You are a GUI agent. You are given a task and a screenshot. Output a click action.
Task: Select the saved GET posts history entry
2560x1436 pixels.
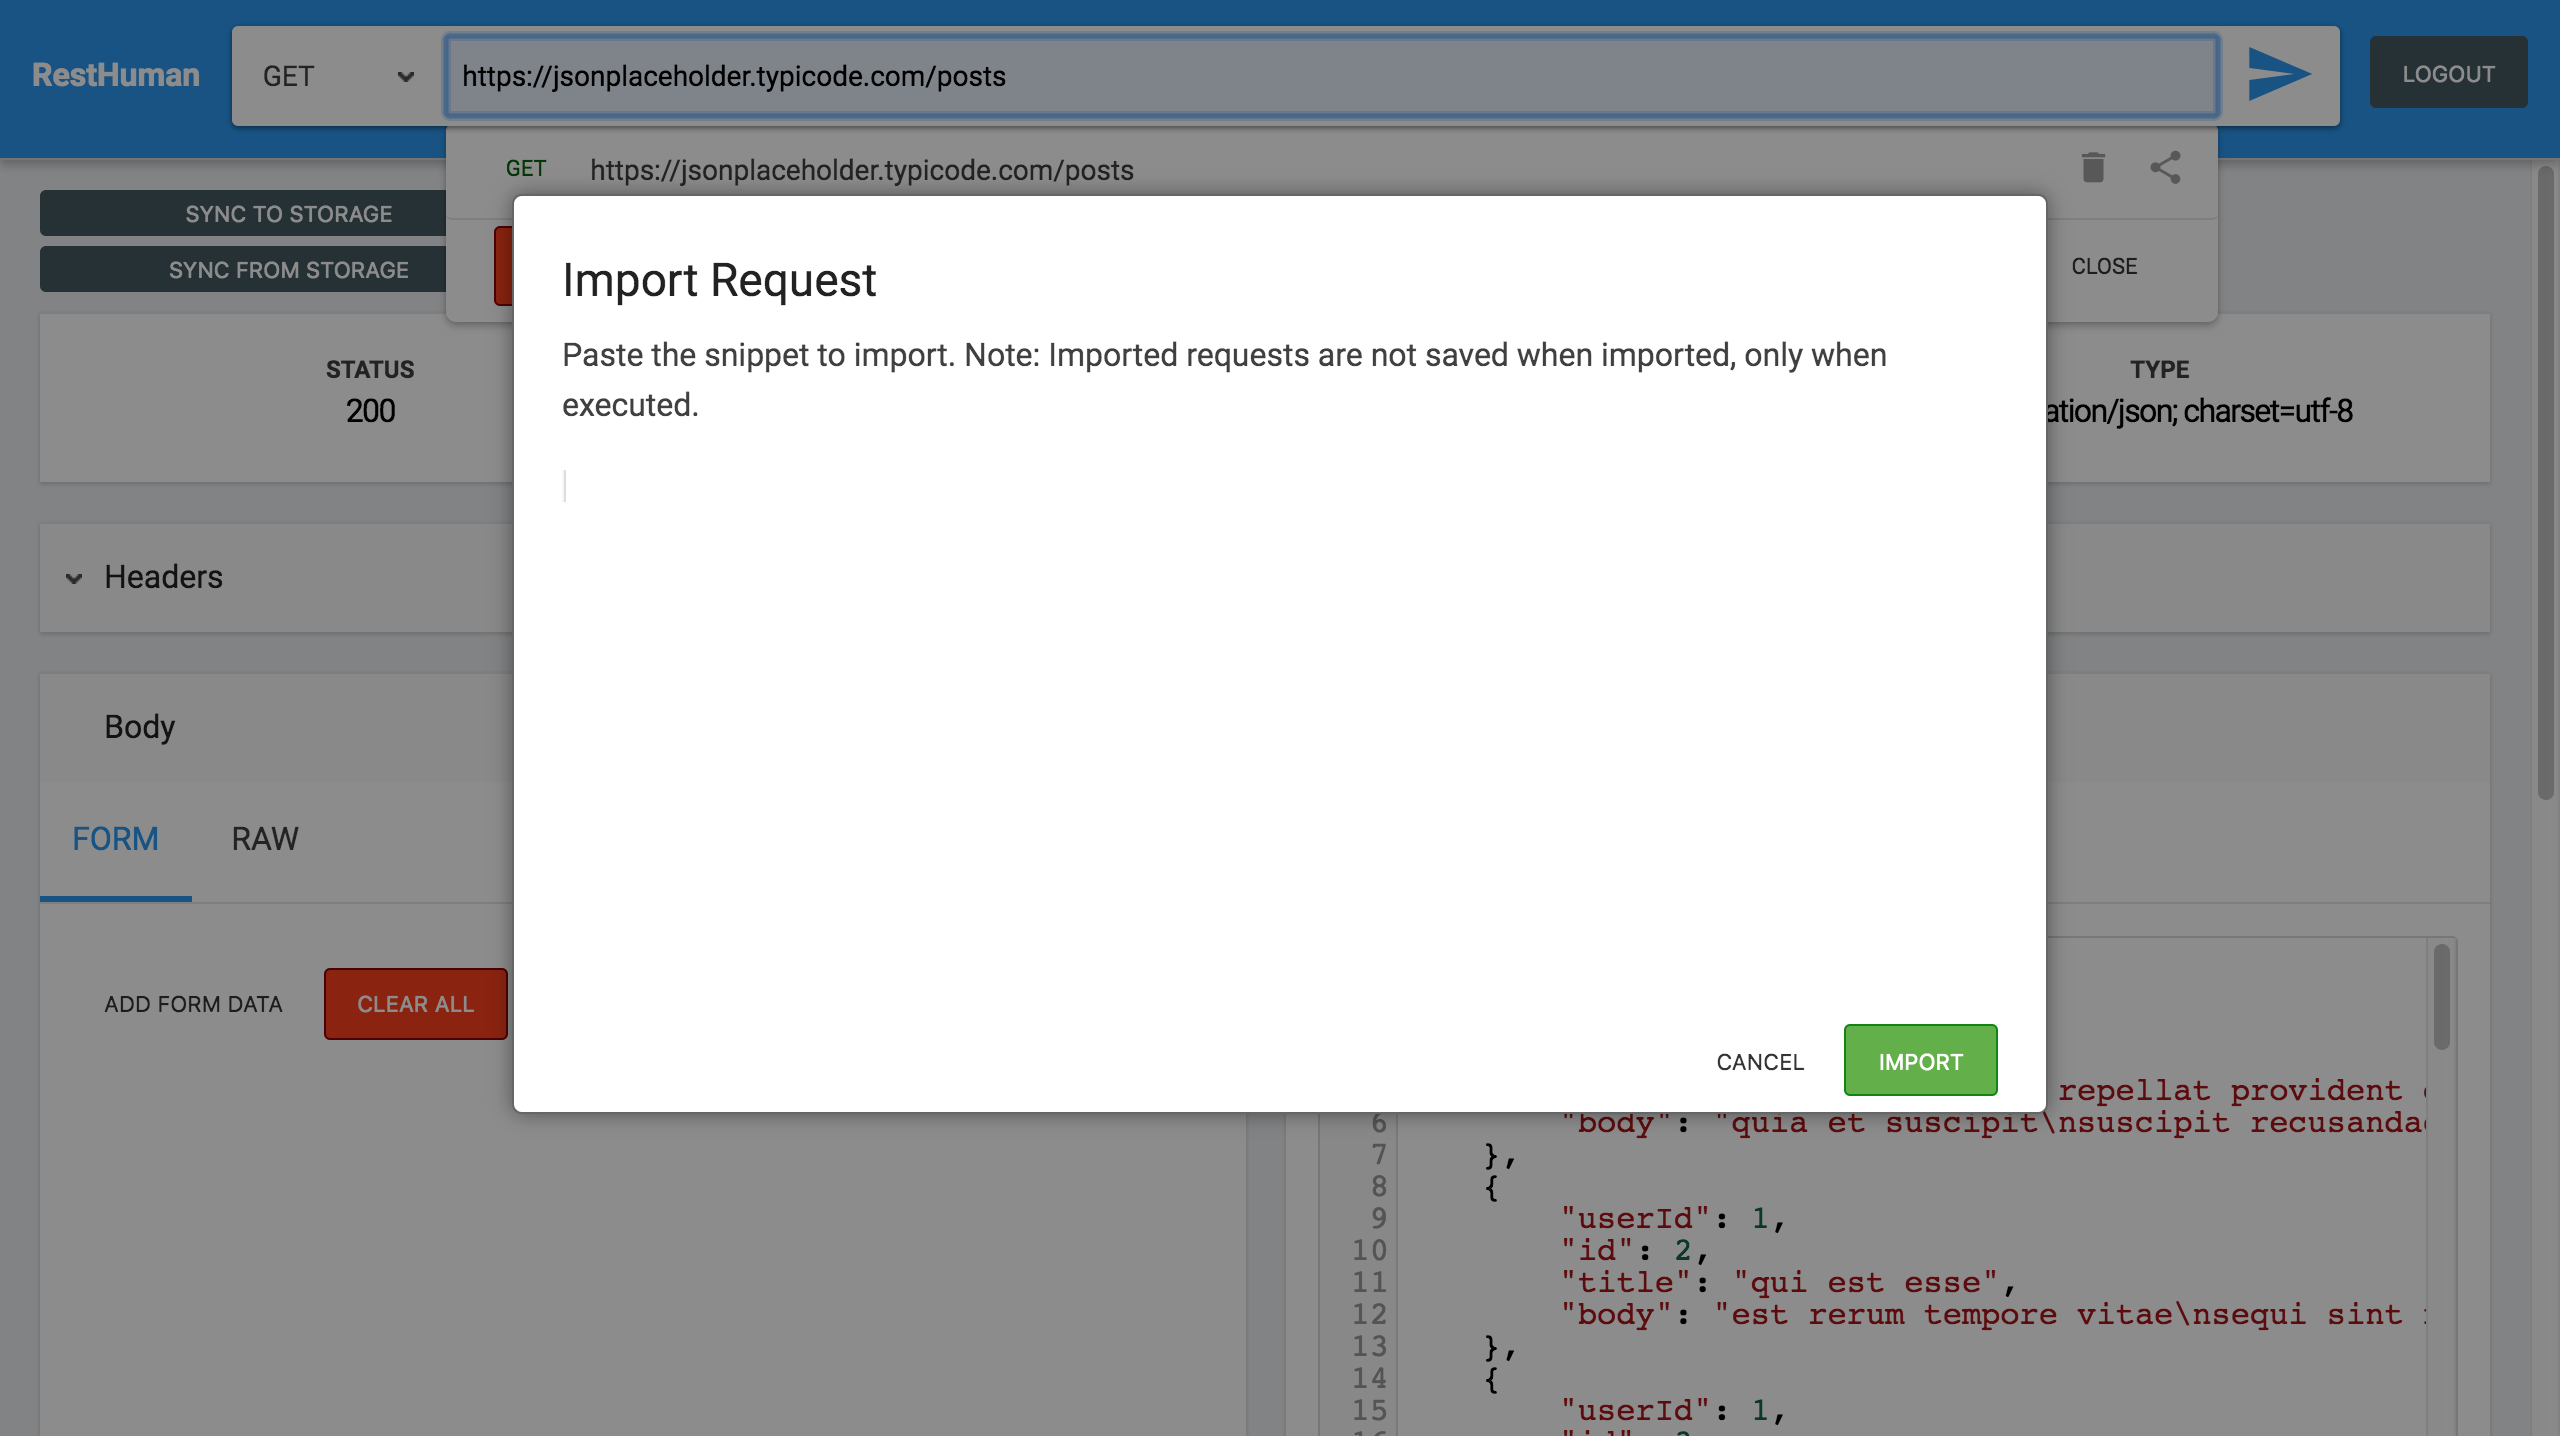860,170
